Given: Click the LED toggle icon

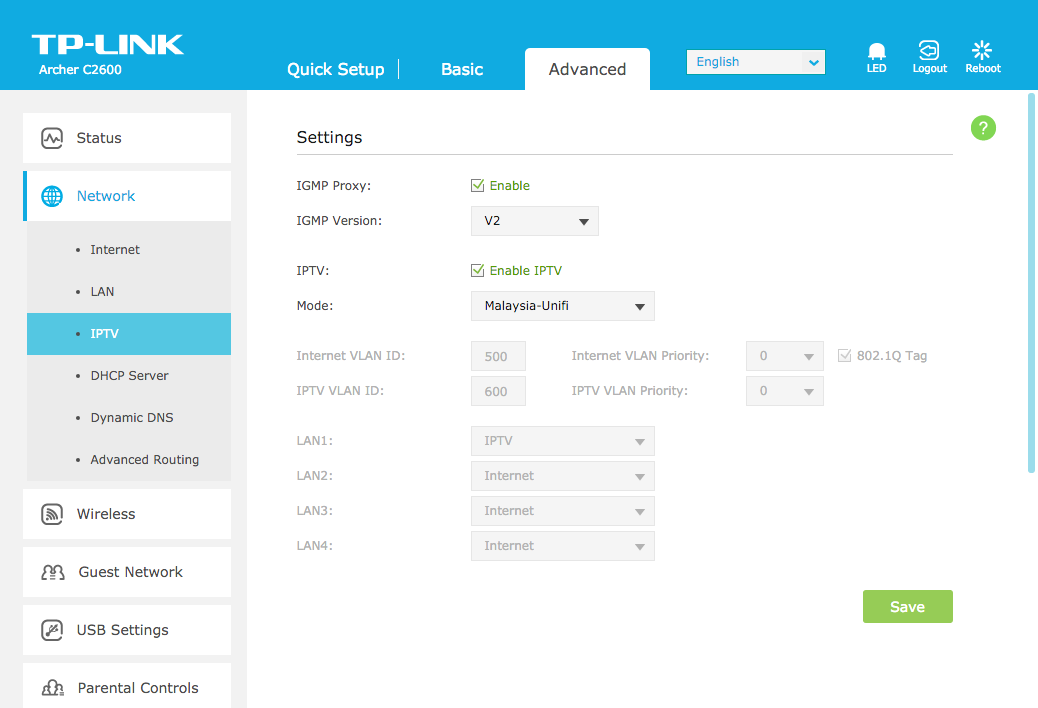Looking at the screenshot, I should [876, 51].
